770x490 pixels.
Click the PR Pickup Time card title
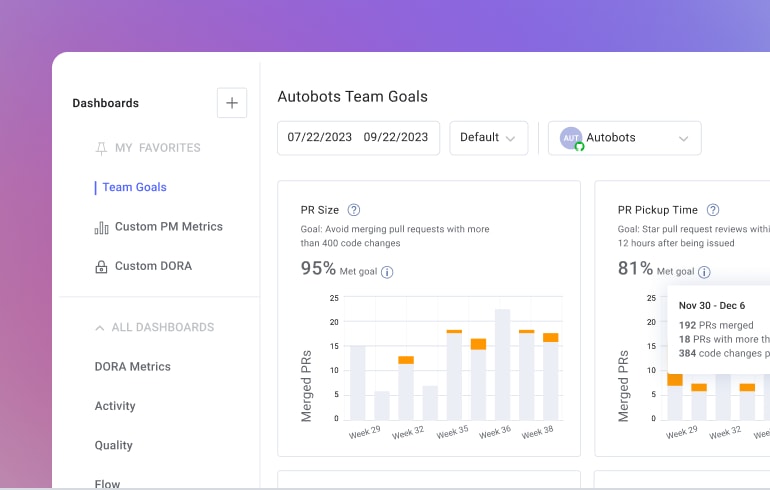pyautogui.click(x=658, y=210)
